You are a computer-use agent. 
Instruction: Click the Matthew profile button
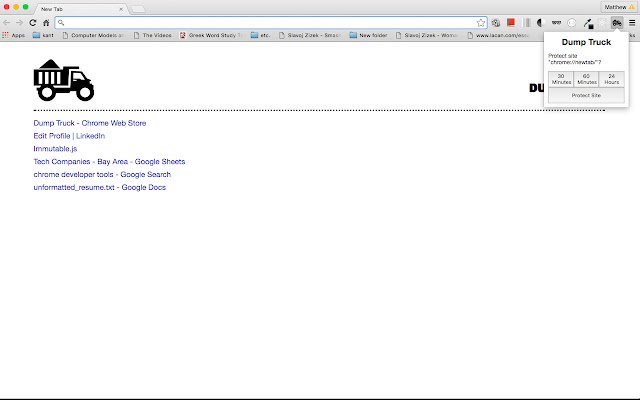pos(619,7)
